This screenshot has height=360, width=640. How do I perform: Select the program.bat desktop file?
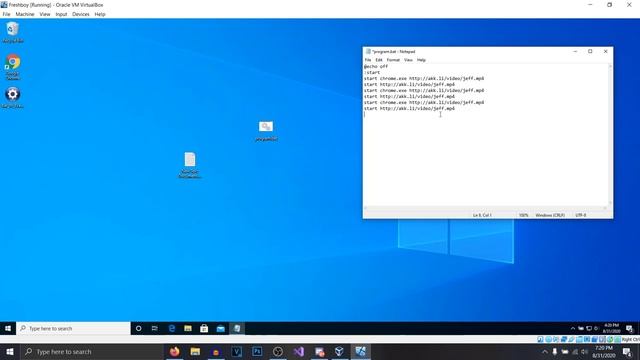[x=266, y=131]
